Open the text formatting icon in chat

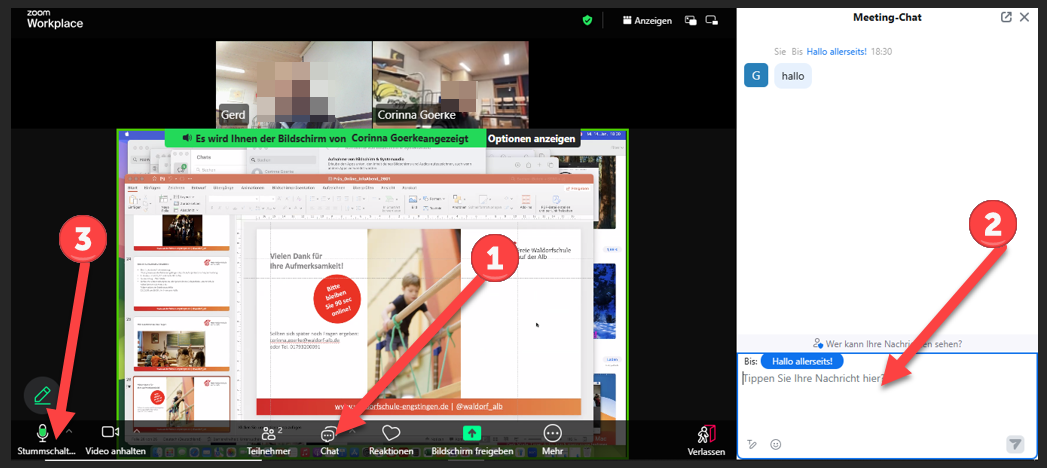coord(752,444)
